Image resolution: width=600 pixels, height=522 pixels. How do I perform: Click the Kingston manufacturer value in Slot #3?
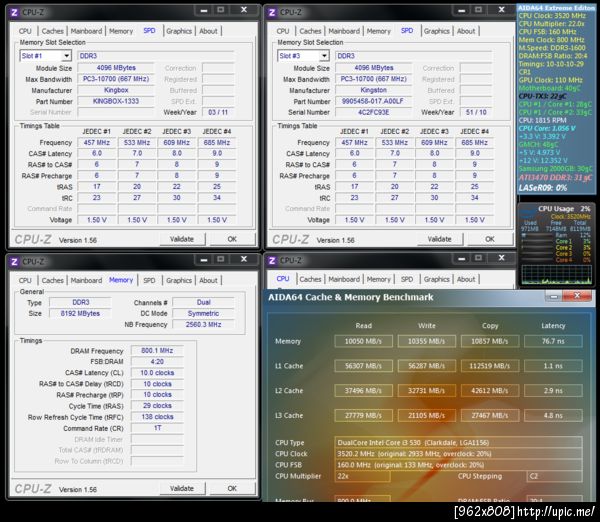tap(373, 90)
